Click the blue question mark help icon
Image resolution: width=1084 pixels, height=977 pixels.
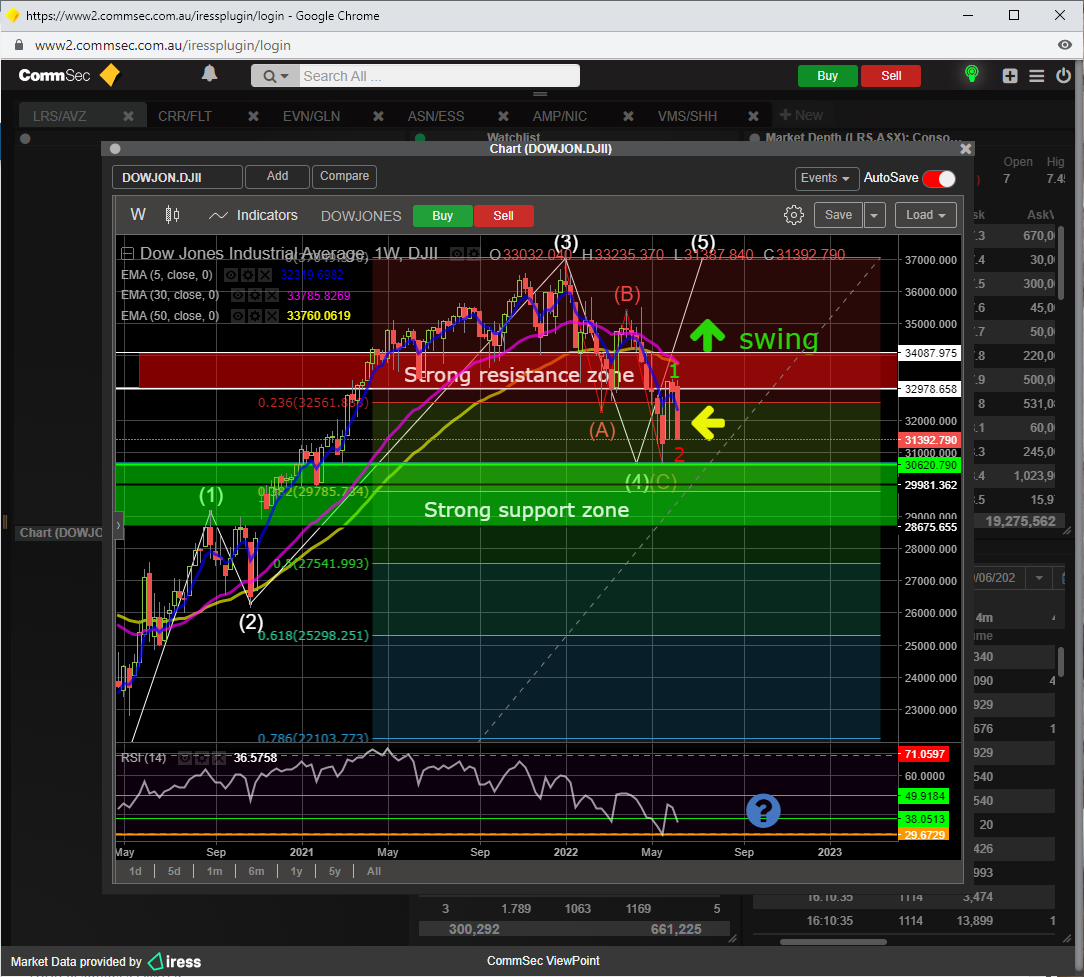click(763, 811)
